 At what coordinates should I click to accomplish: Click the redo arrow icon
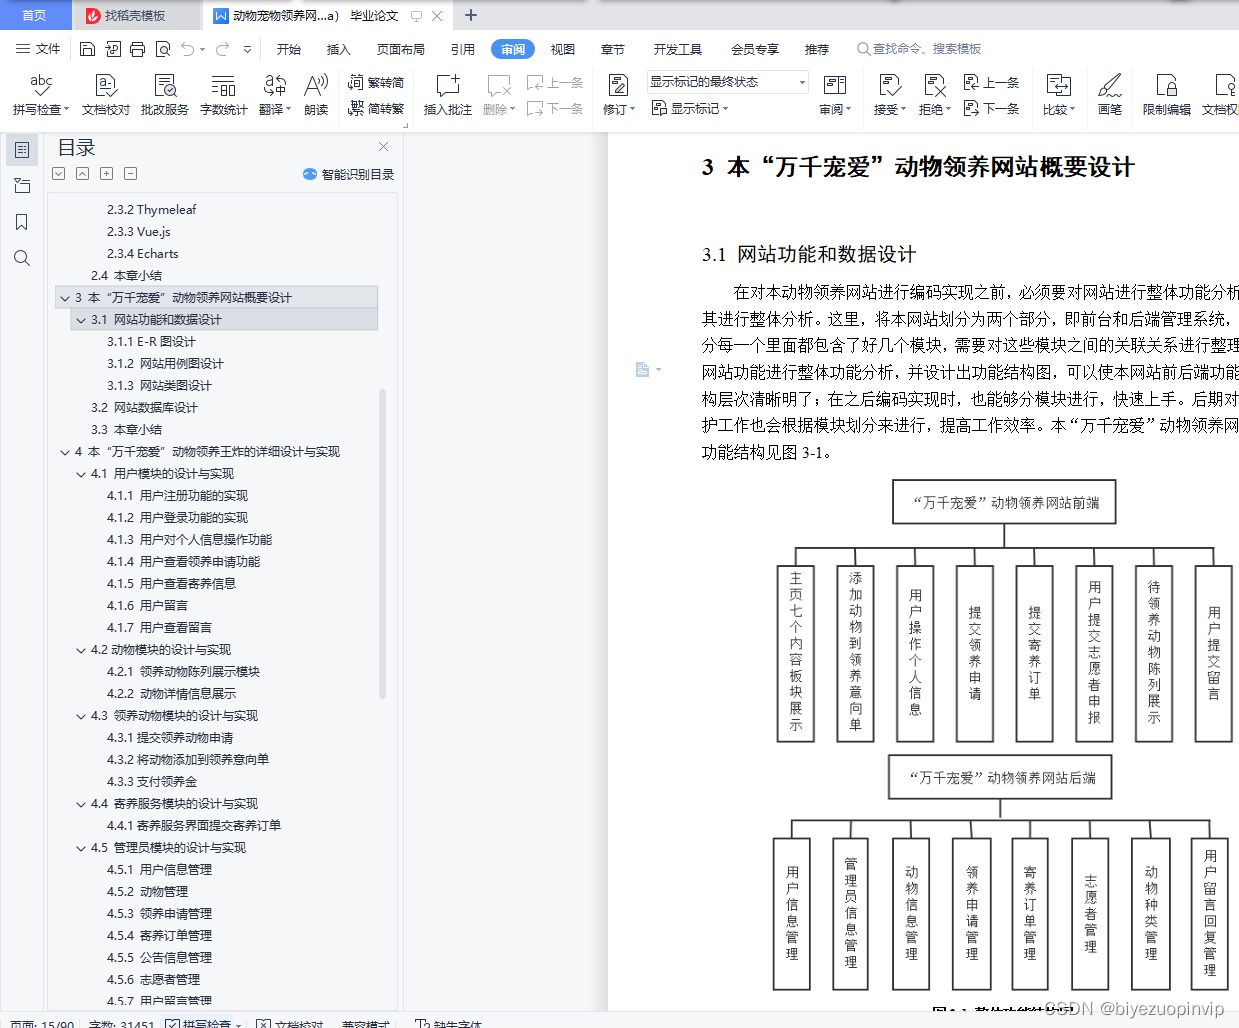click(222, 49)
